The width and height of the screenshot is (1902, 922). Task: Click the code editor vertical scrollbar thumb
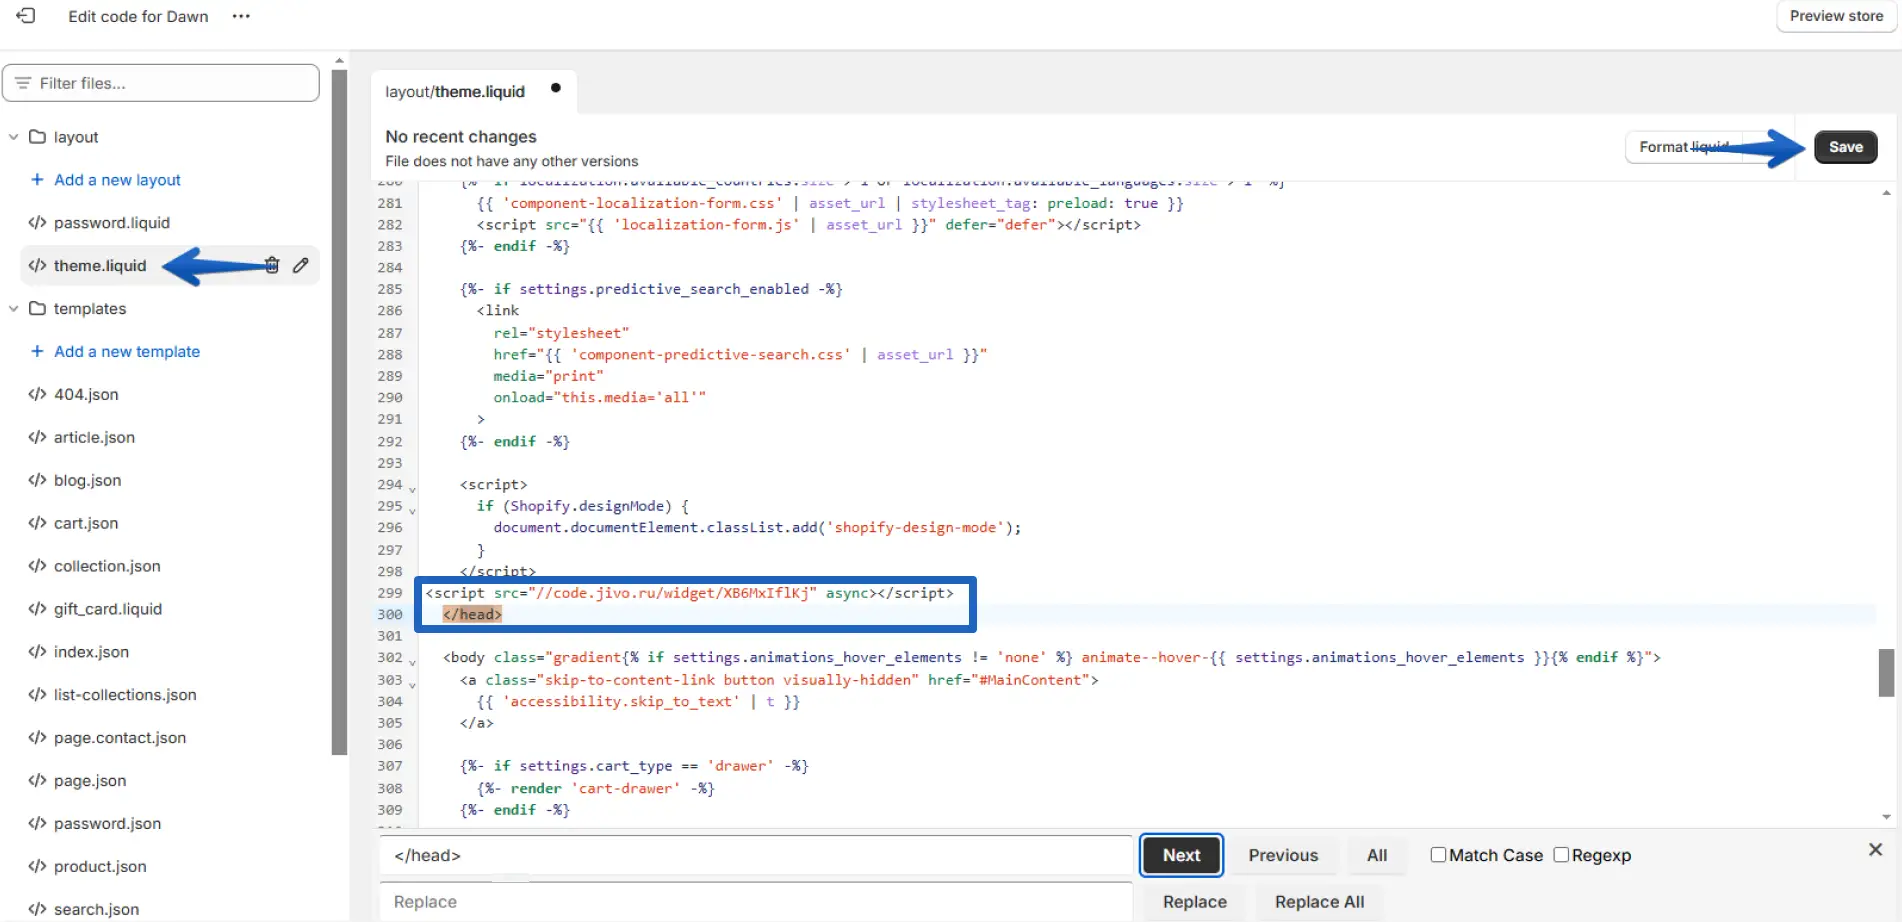coord(1886,672)
